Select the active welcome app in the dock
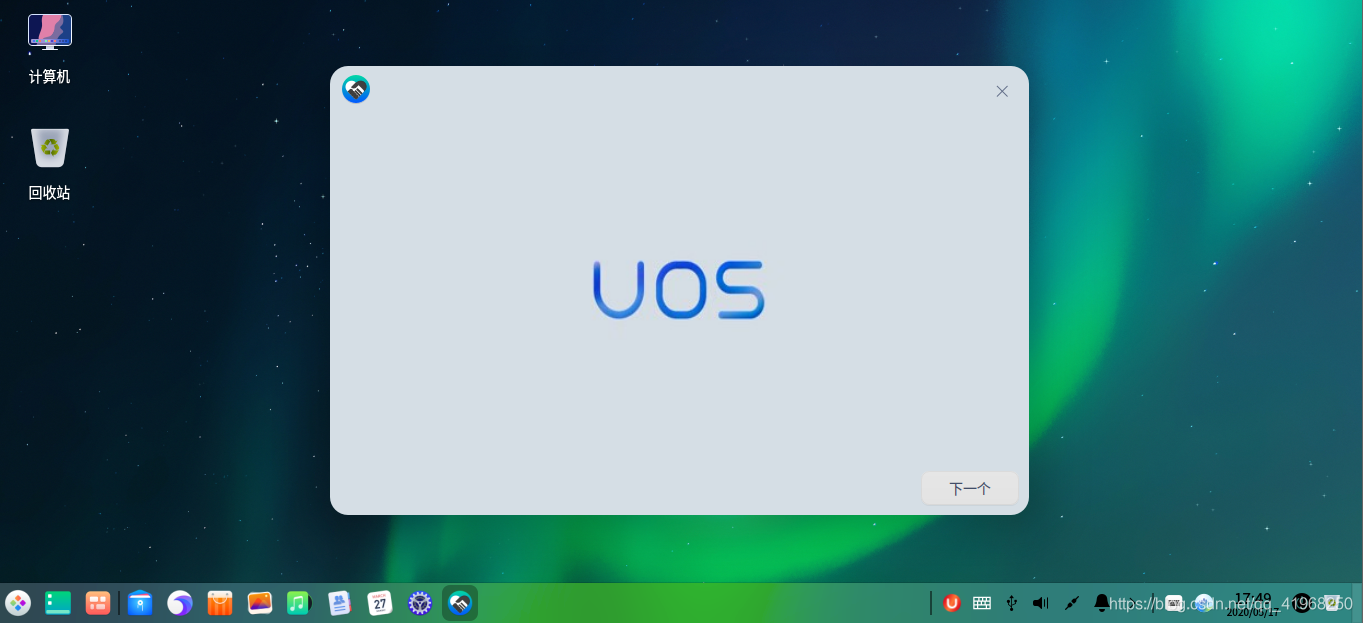 pos(460,603)
